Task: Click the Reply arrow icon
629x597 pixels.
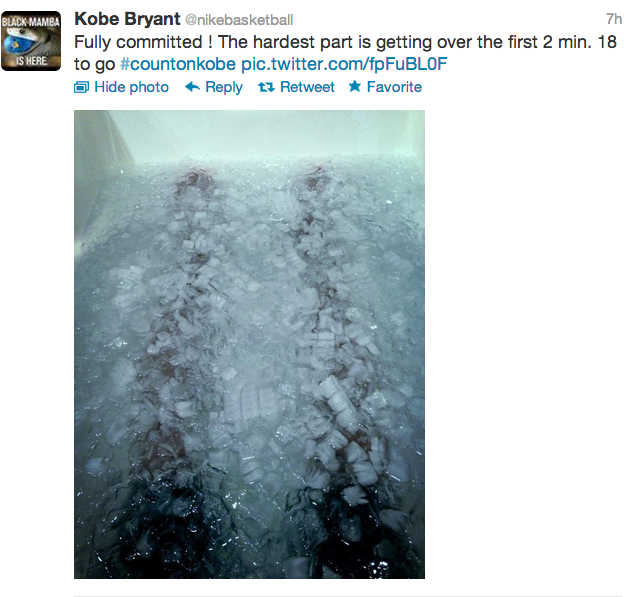Action: pyautogui.click(x=193, y=87)
